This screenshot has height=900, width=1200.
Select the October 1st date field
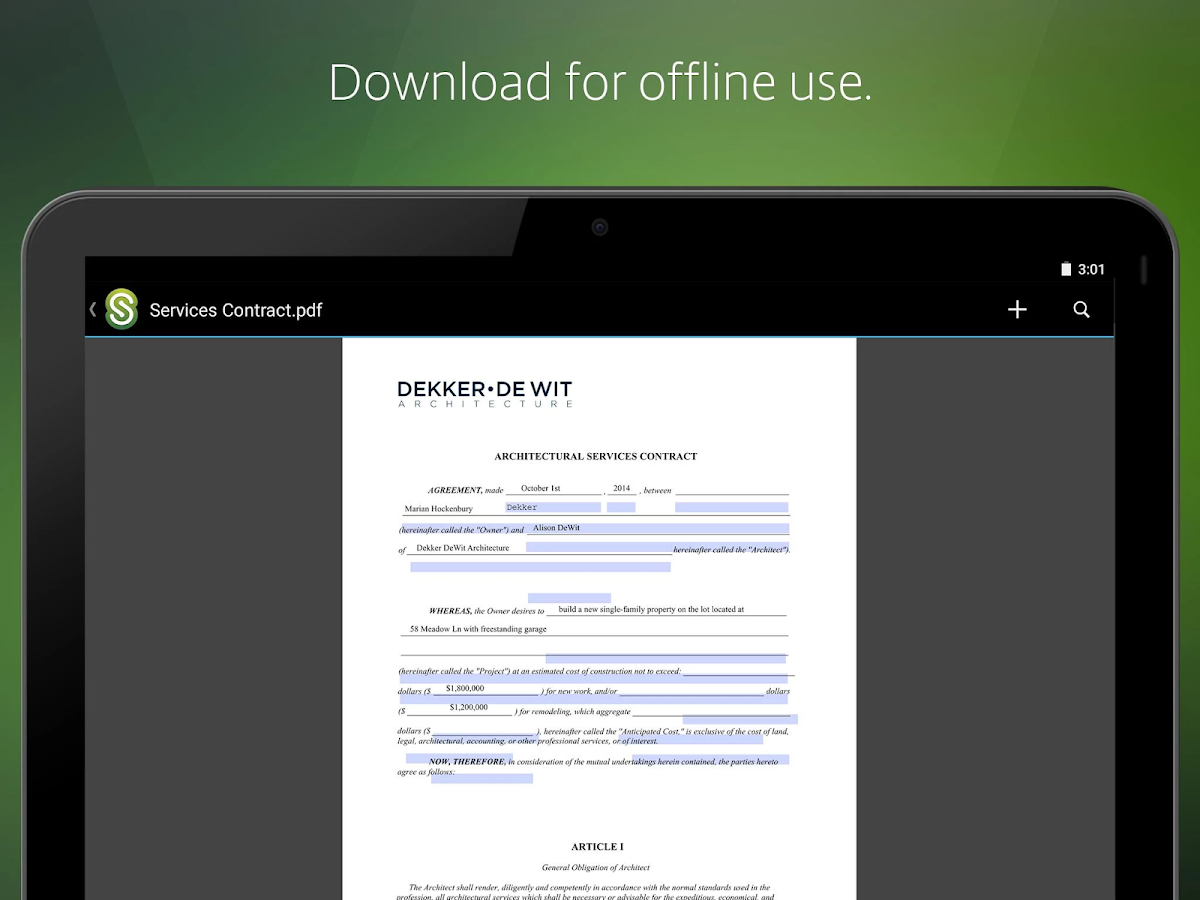click(553, 489)
